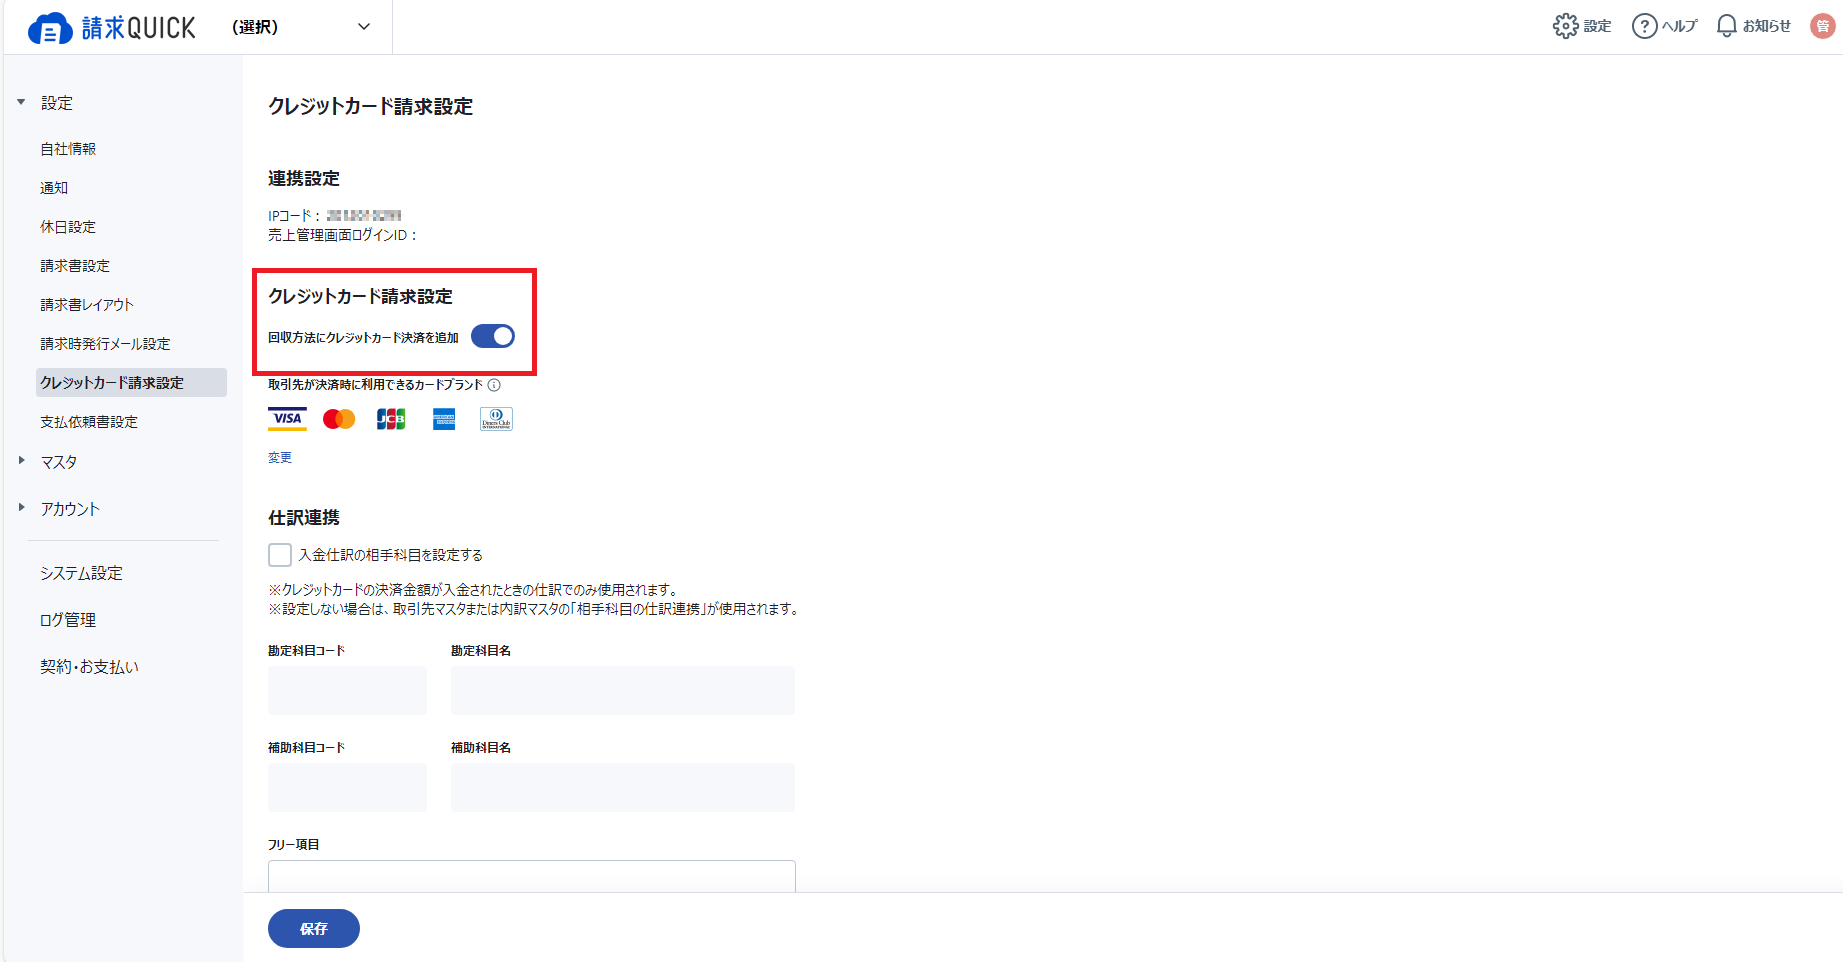The height and width of the screenshot is (962, 1843).
Task: Open 支払依頼書設定 in sidebar
Action: [x=89, y=422]
